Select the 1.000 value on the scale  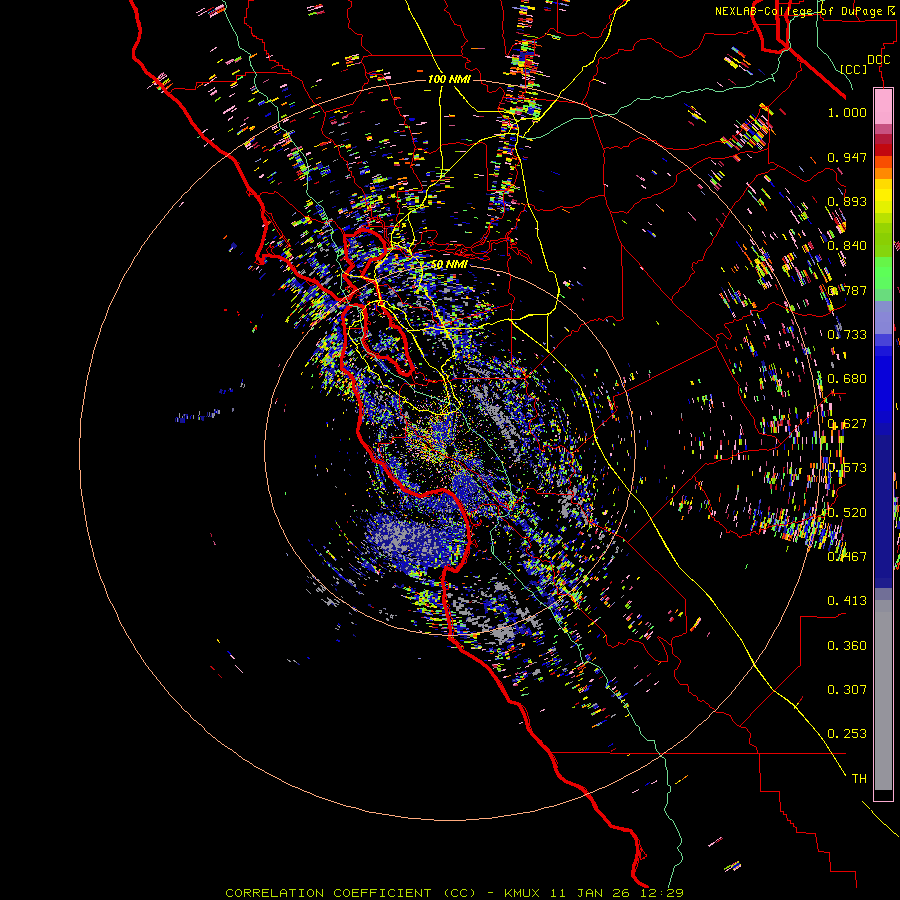click(x=847, y=113)
